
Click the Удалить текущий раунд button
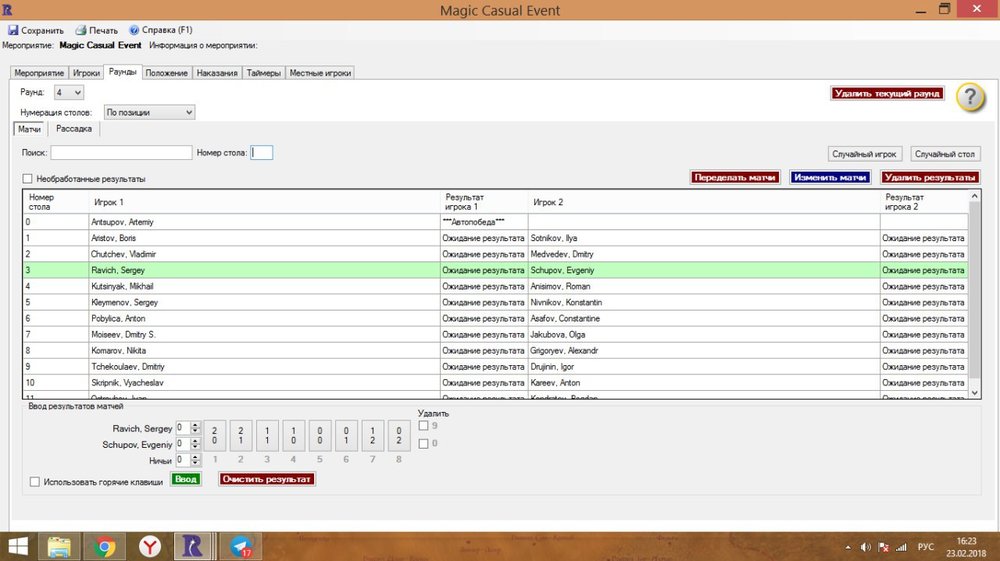(887, 93)
